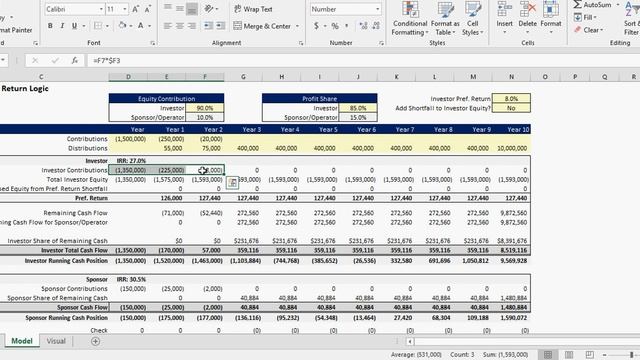Open Alignment settings dialog launcher
Viewport: 640px width, 360px height.
point(301,43)
